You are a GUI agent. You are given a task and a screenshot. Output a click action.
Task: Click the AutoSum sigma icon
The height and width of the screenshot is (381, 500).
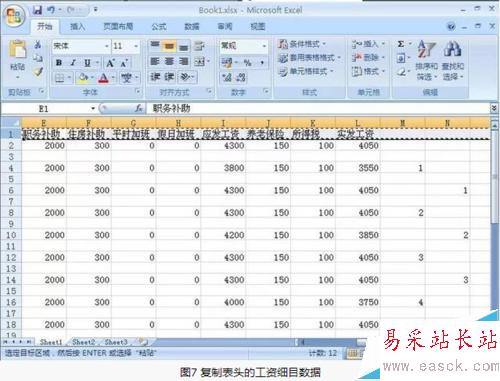tap(401, 44)
